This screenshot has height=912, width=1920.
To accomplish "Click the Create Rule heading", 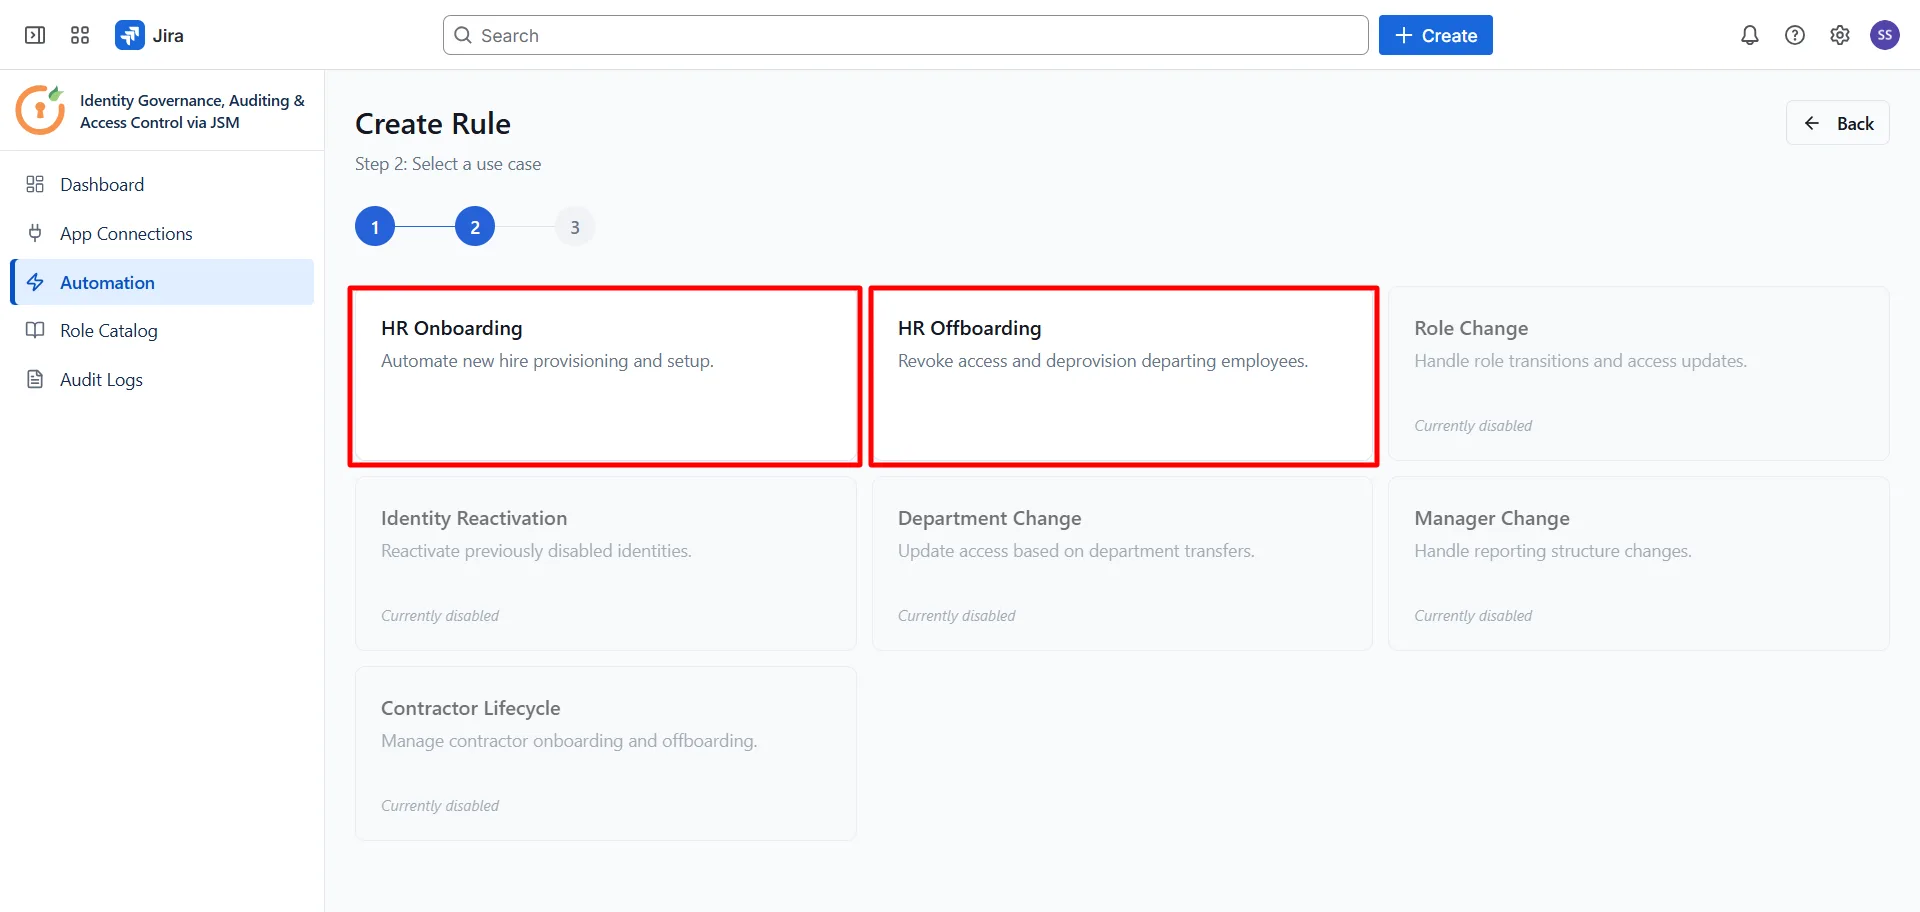I will 433,124.
